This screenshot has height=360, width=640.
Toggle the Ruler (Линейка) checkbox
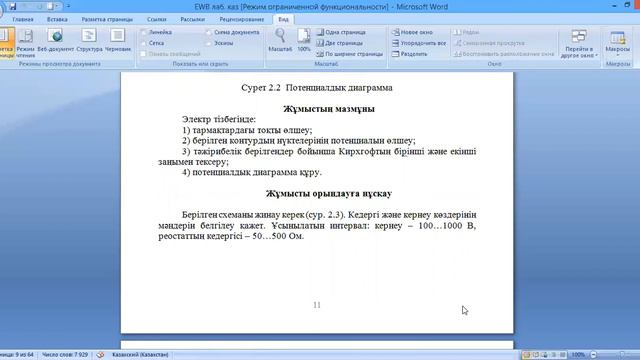[143, 32]
